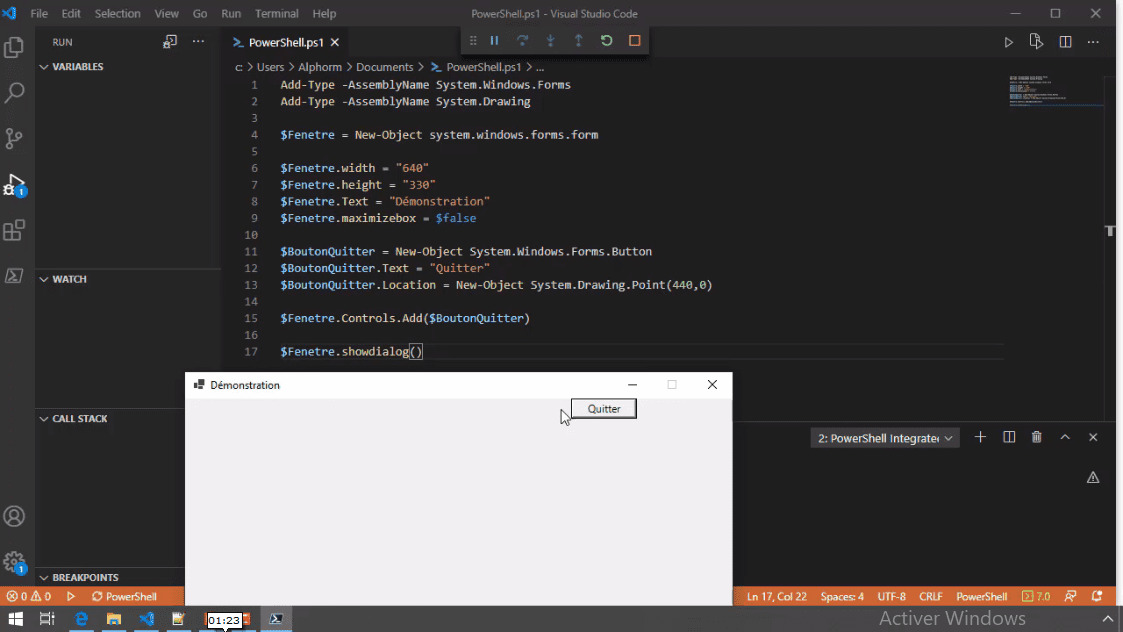Grab the debug toolbar drag handle

click(x=473, y=41)
